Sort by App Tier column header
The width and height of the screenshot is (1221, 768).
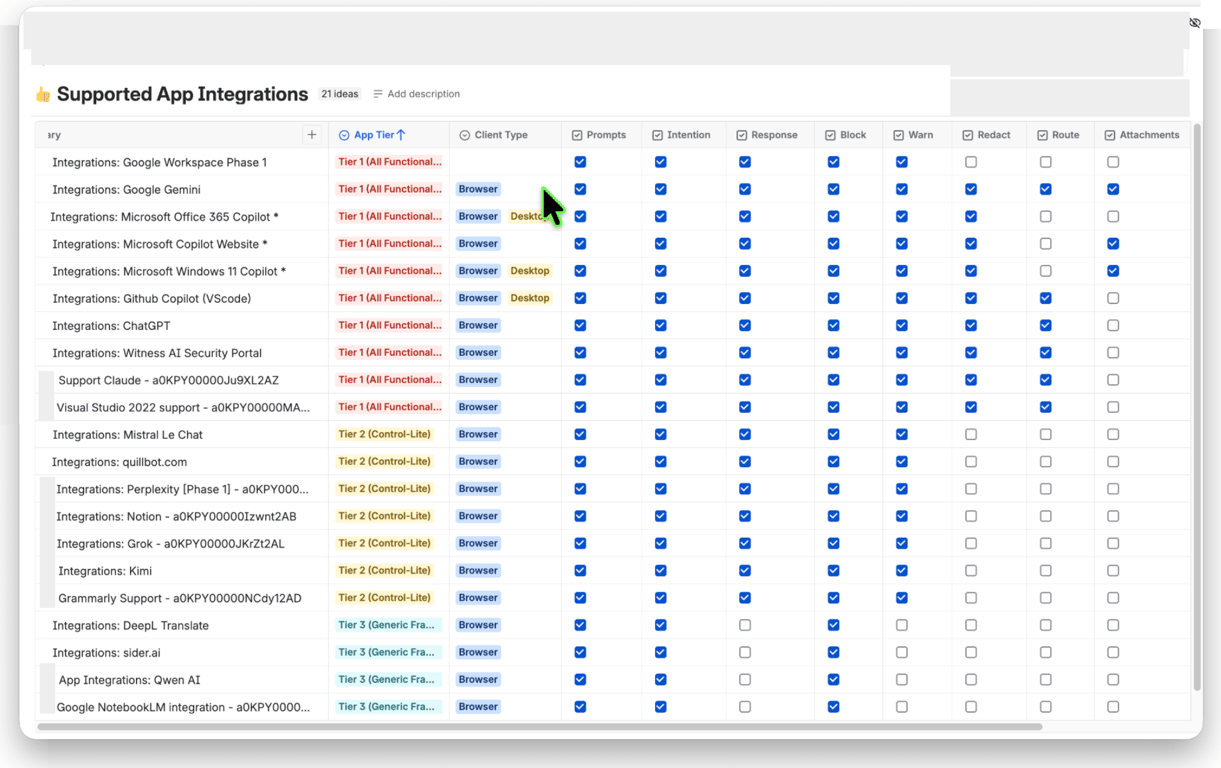[x=388, y=135]
